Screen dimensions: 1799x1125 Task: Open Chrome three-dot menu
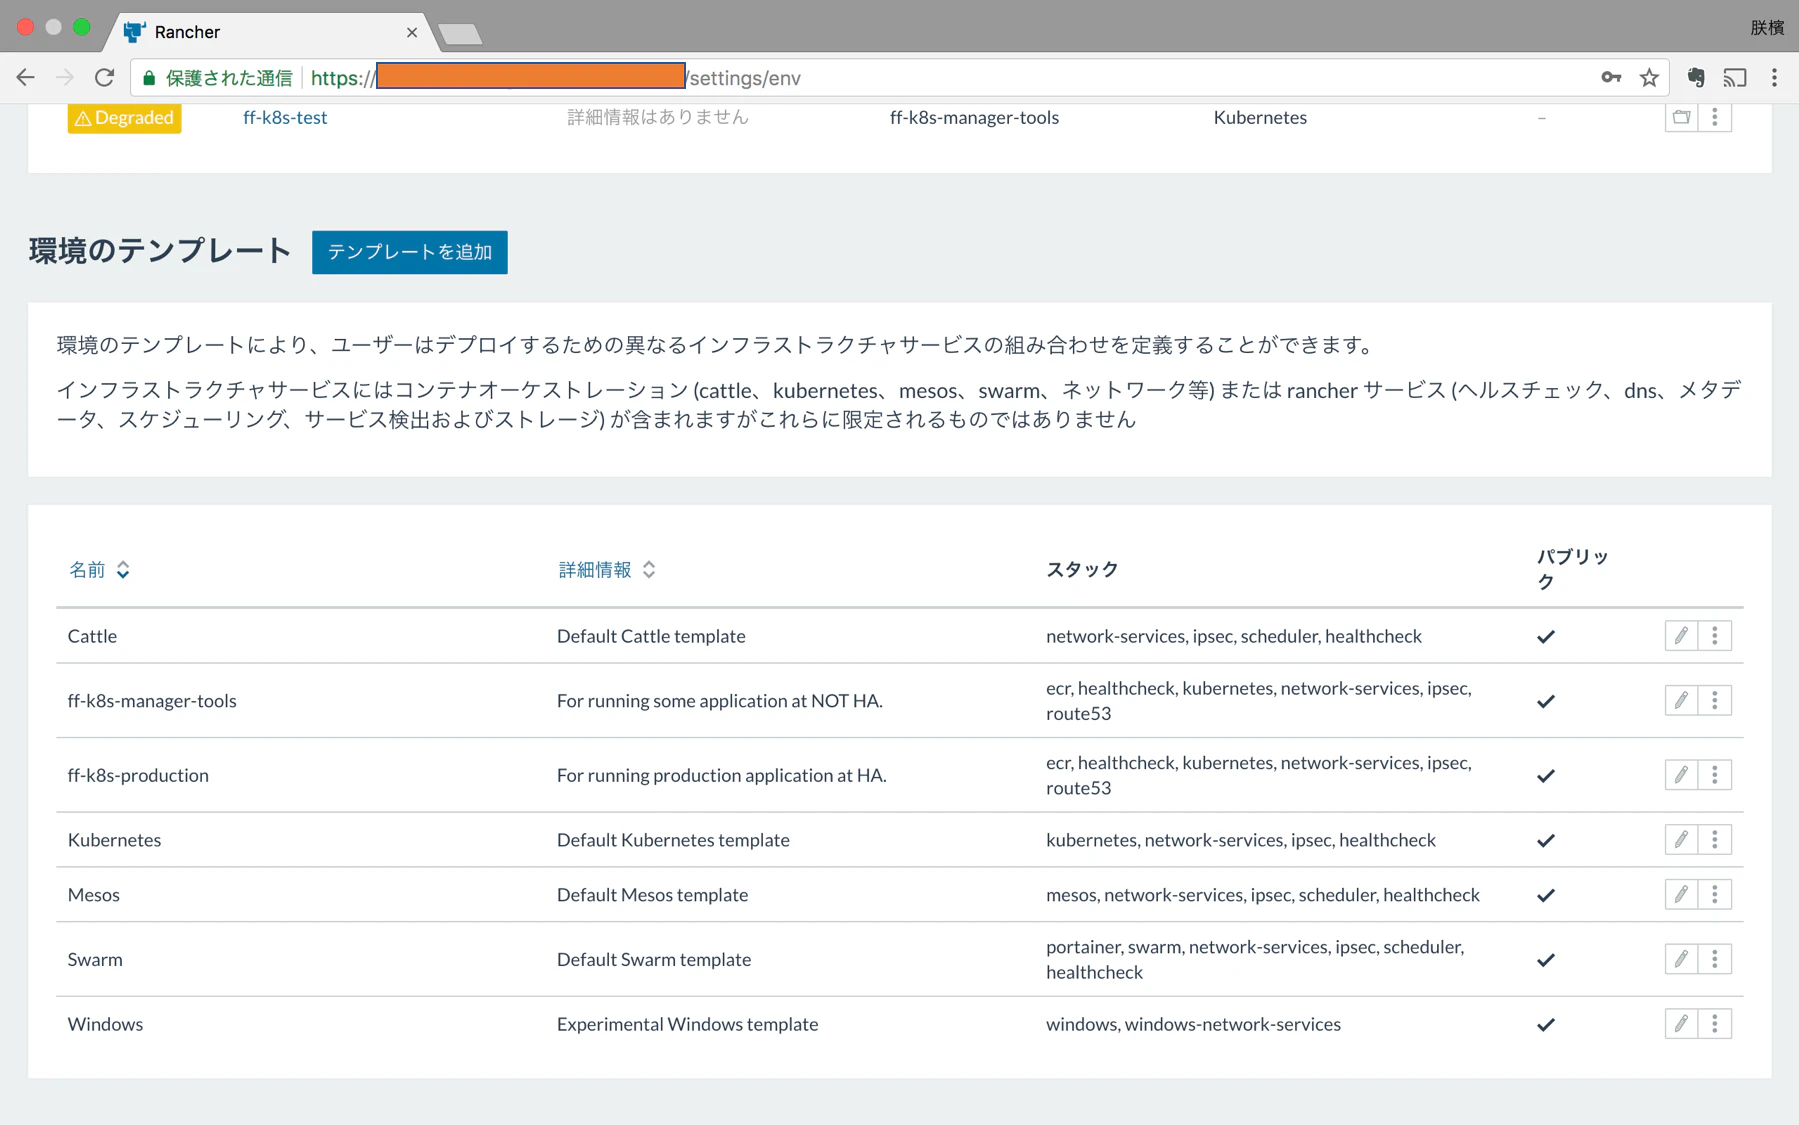pos(1775,78)
